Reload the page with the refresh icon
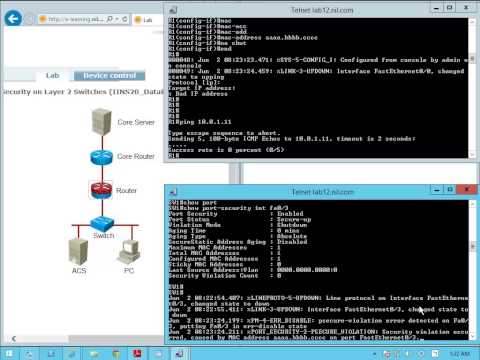Viewport: 480px width, 360px height. click(x=125, y=19)
